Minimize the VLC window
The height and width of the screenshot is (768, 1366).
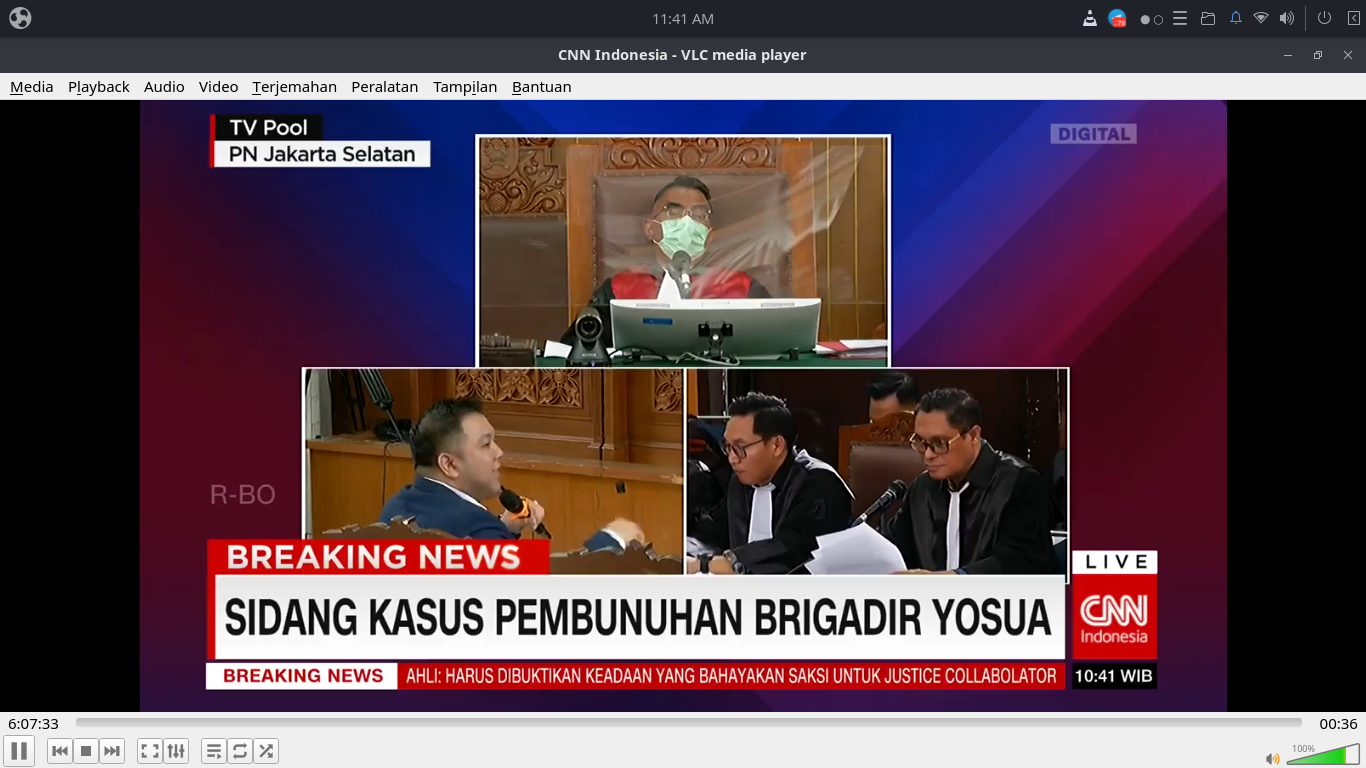[x=1288, y=55]
